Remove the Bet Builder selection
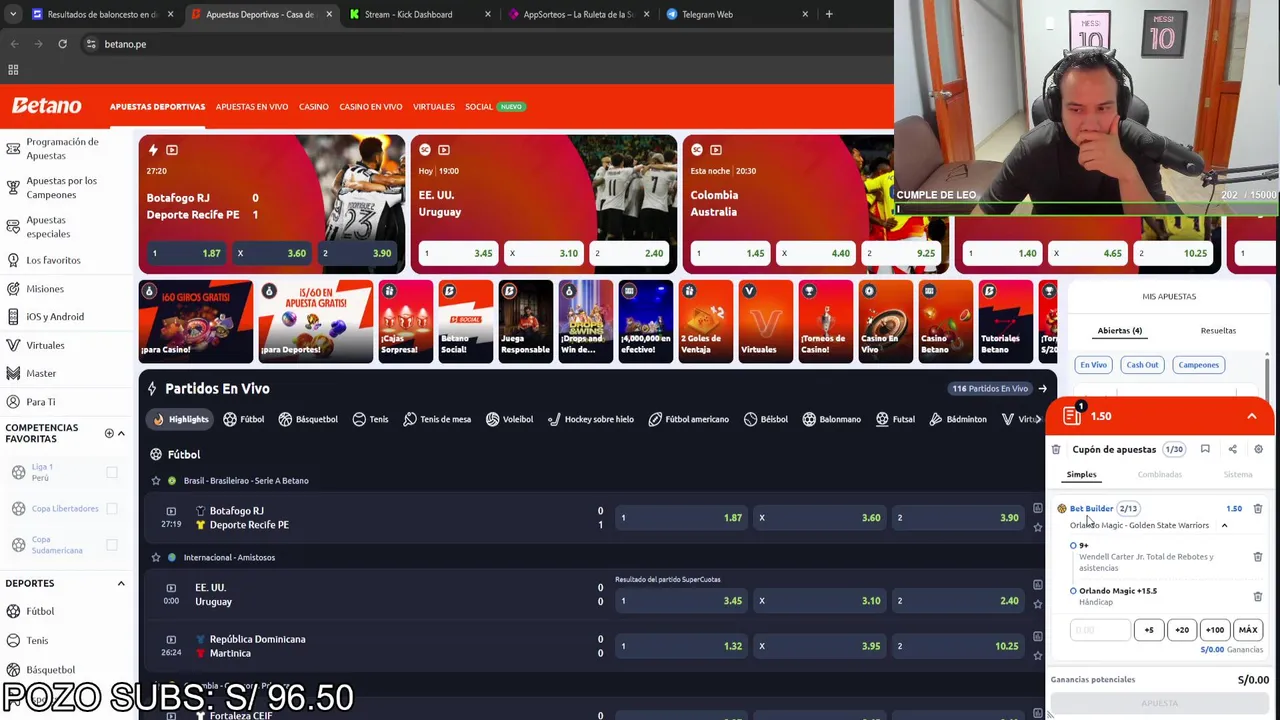 1258,509
